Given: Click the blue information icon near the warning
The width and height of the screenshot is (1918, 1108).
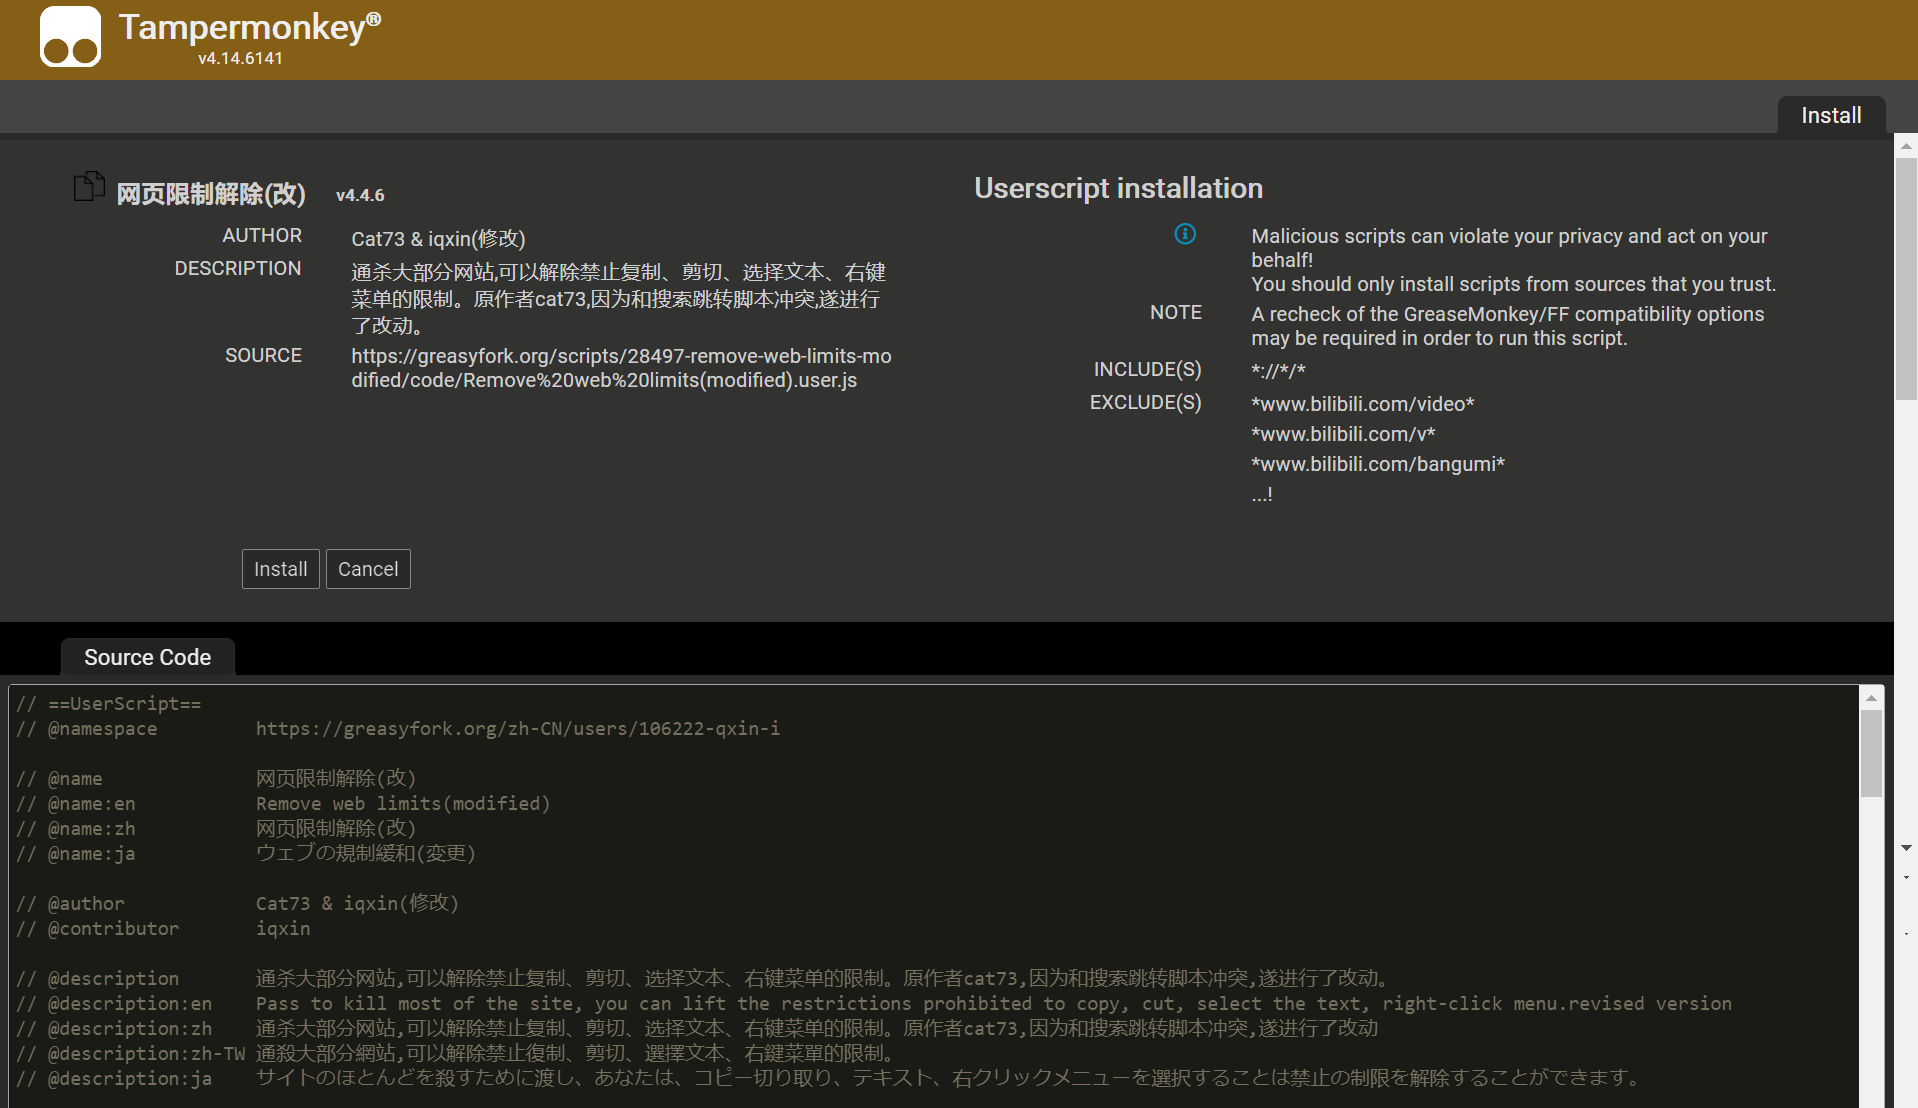Looking at the screenshot, I should click(x=1185, y=234).
